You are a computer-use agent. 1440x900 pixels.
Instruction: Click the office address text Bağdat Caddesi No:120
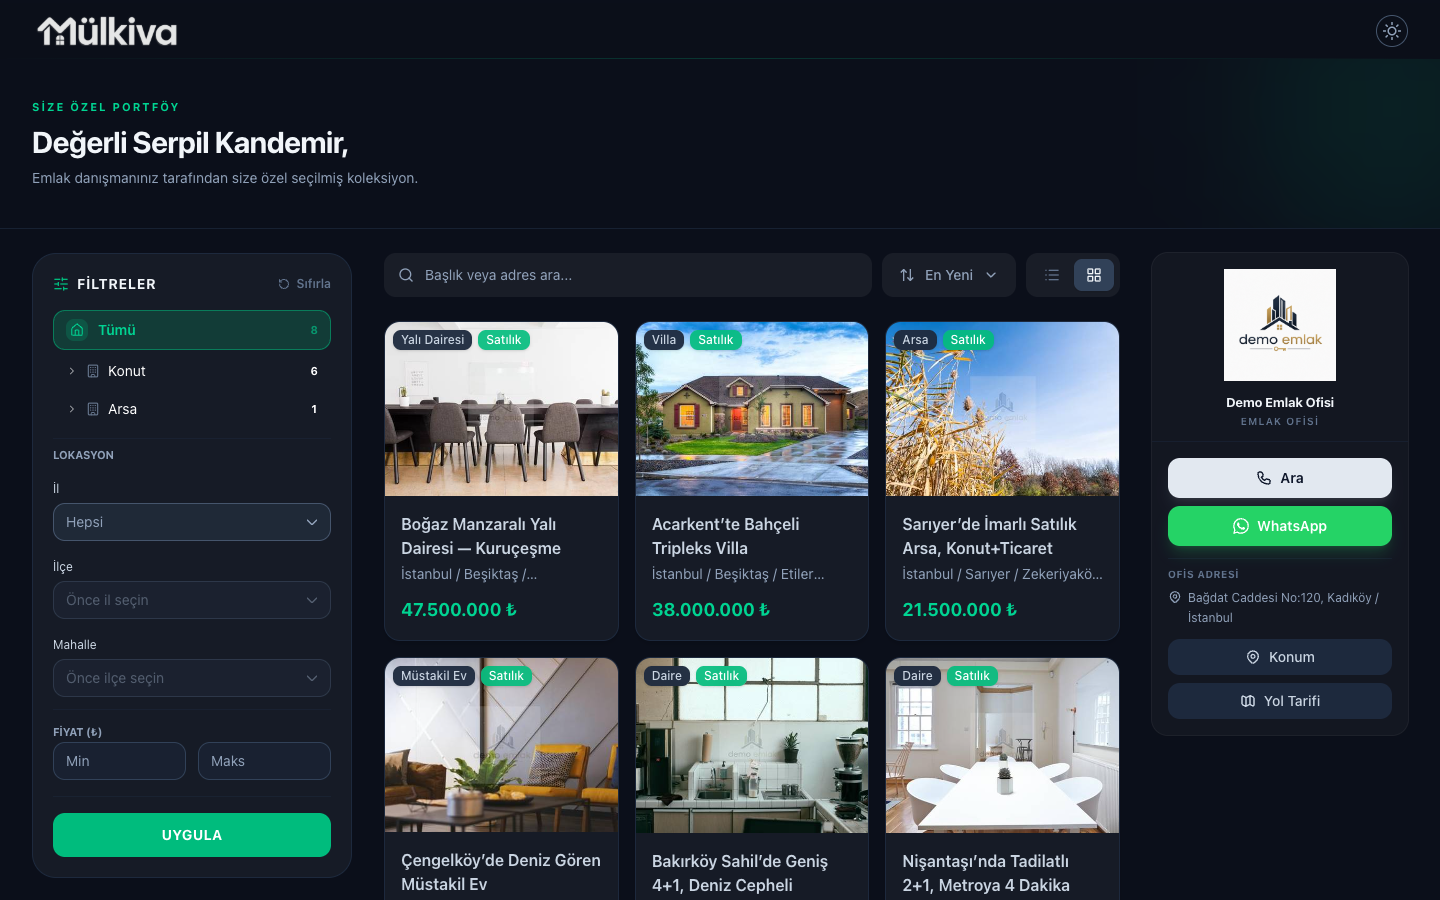point(1283,608)
